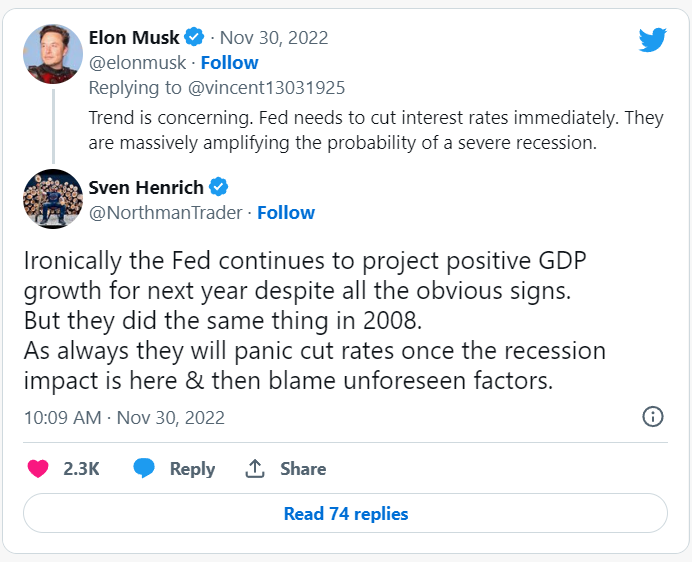Click Sven Henrich's verified badge
Image resolution: width=692 pixels, height=562 pixels.
tap(218, 187)
